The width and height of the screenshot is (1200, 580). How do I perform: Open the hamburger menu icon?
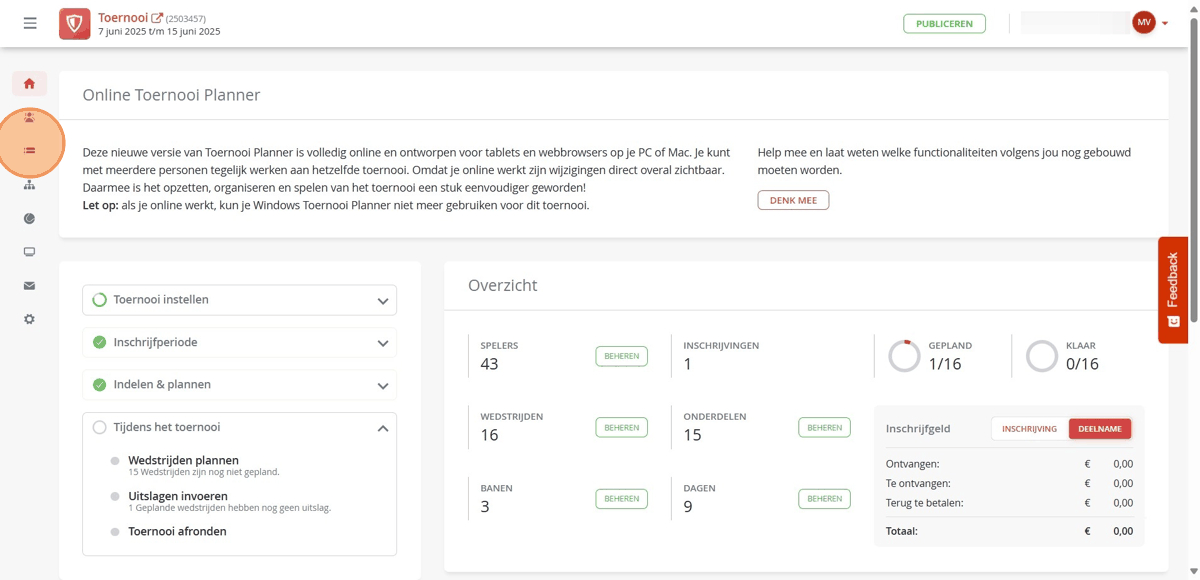(30, 23)
